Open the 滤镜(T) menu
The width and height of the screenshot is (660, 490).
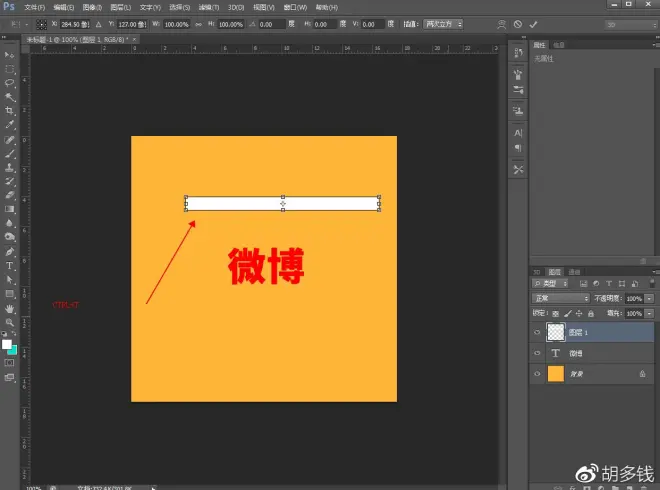pos(209,7)
